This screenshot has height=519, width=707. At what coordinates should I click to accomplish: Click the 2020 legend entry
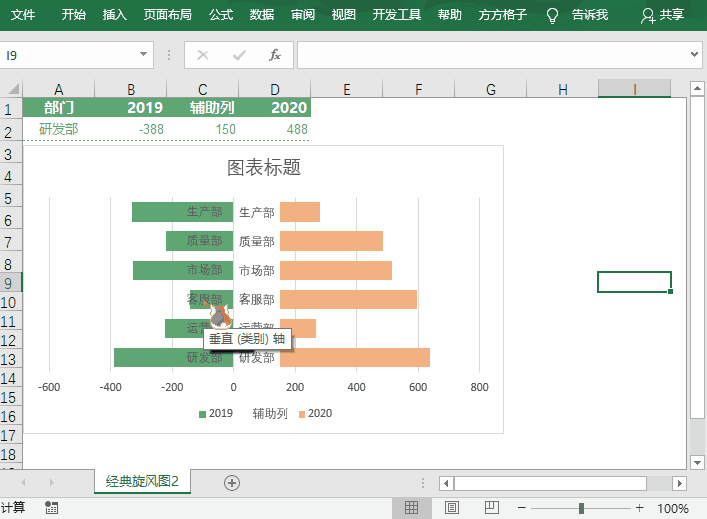pyautogui.click(x=315, y=413)
